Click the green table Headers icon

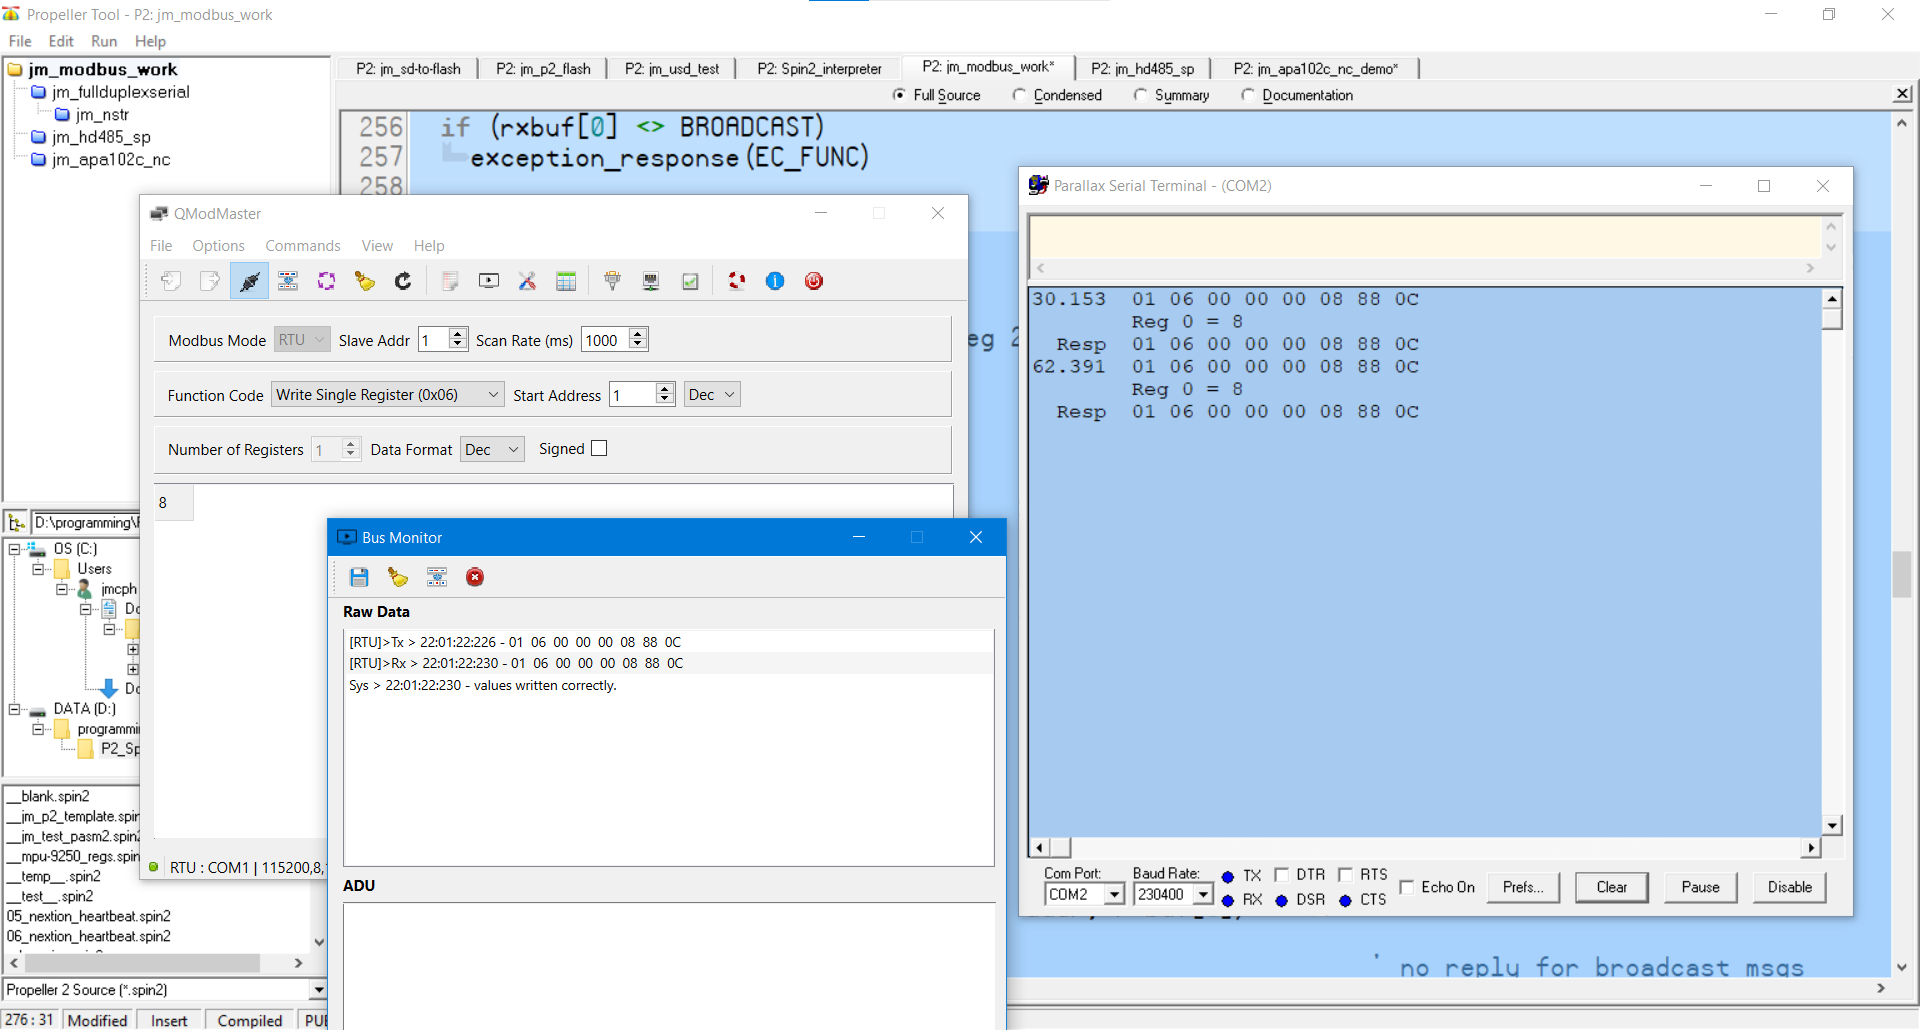click(566, 281)
